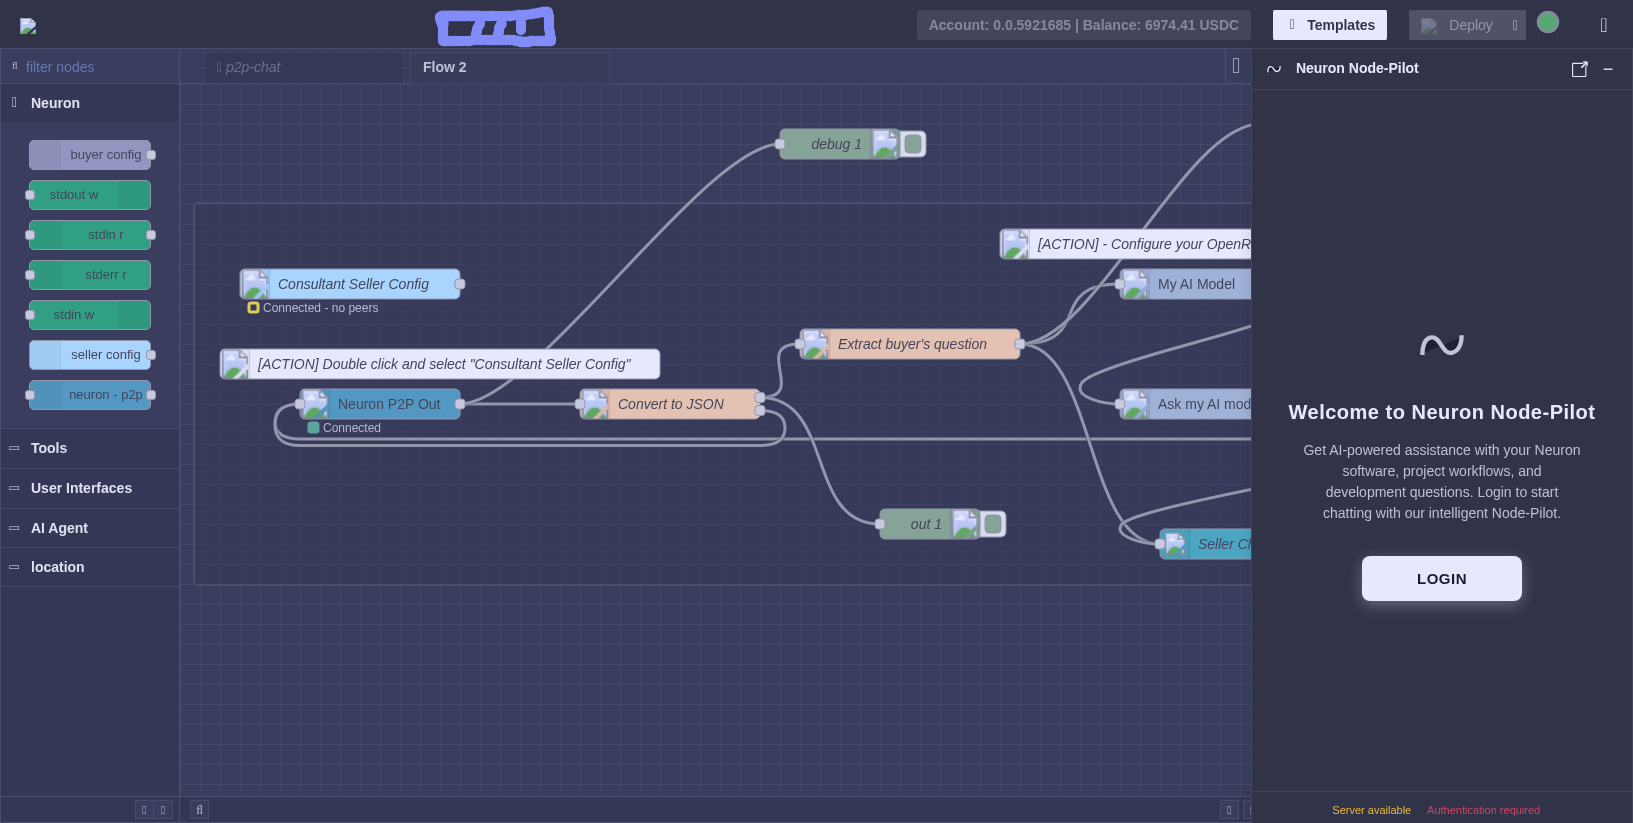Viewport: 1633px width, 823px height.
Task: Click the Node-Pilot wave logo in sidebar header
Action: [x=1274, y=69]
